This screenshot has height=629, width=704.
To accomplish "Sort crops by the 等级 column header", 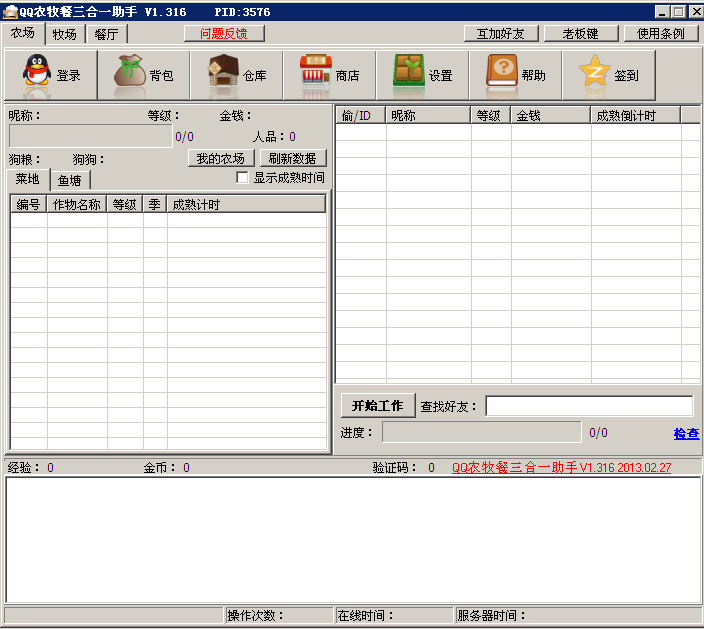I will point(125,204).
